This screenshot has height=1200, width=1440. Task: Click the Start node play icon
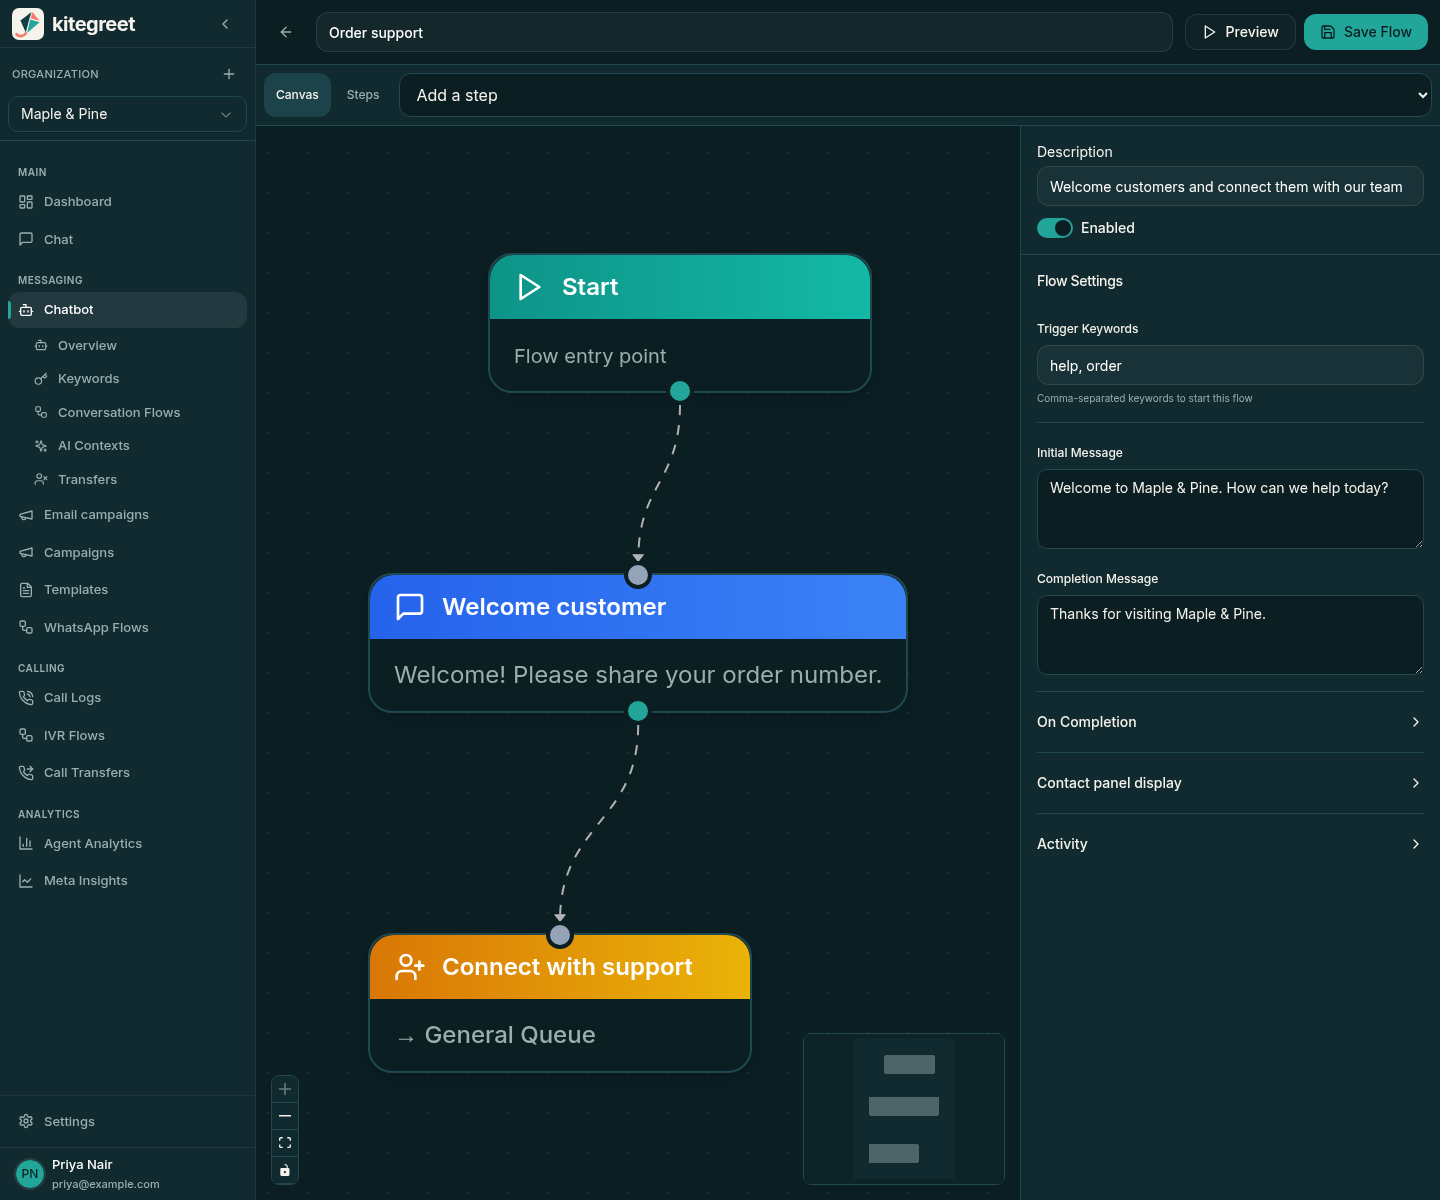point(529,288)
